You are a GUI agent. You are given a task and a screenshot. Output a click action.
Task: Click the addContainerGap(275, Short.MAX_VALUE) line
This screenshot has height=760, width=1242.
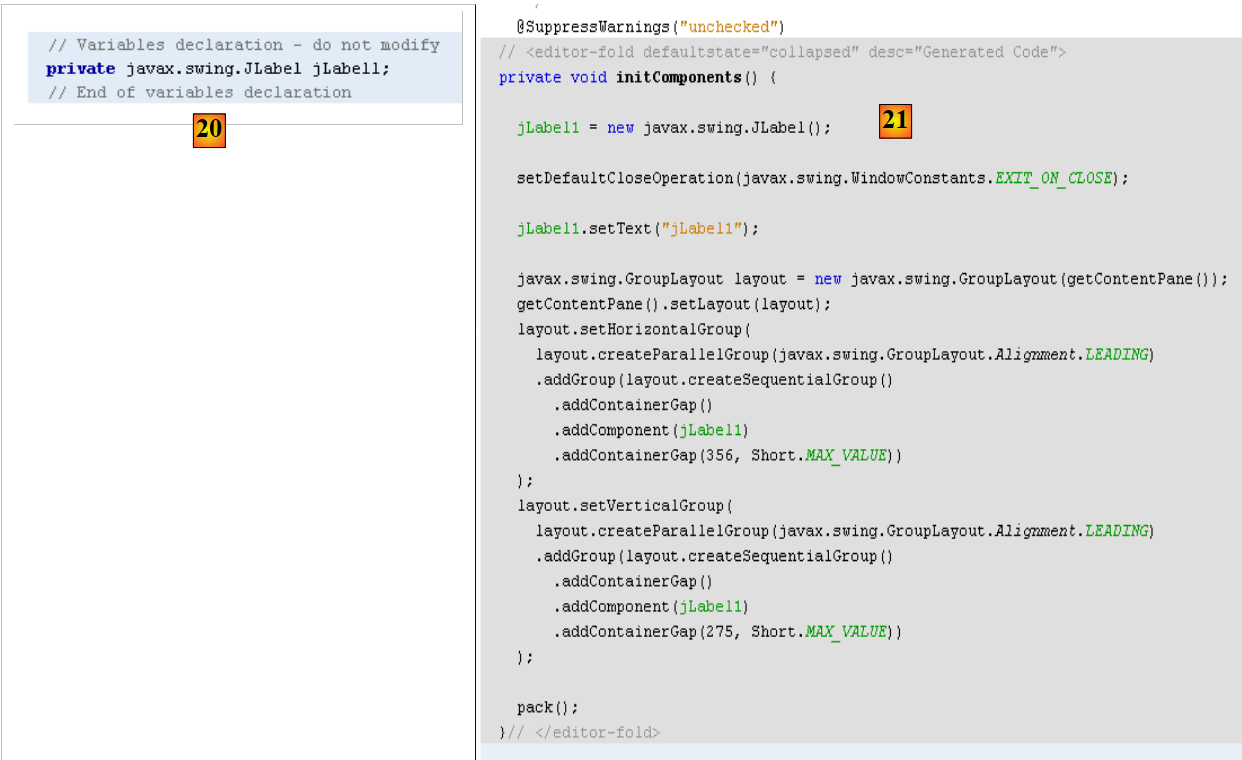[728, 631]
